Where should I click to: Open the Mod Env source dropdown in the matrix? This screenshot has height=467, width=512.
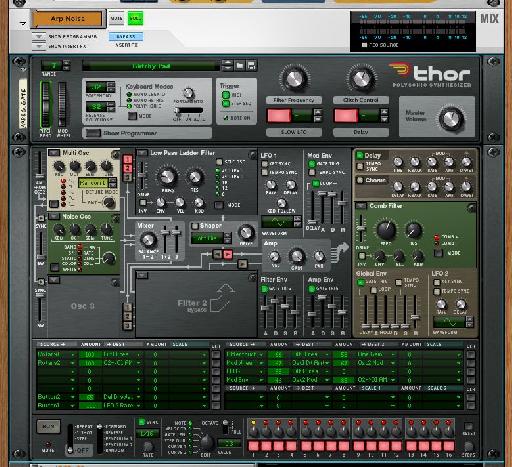click(261, 380)
